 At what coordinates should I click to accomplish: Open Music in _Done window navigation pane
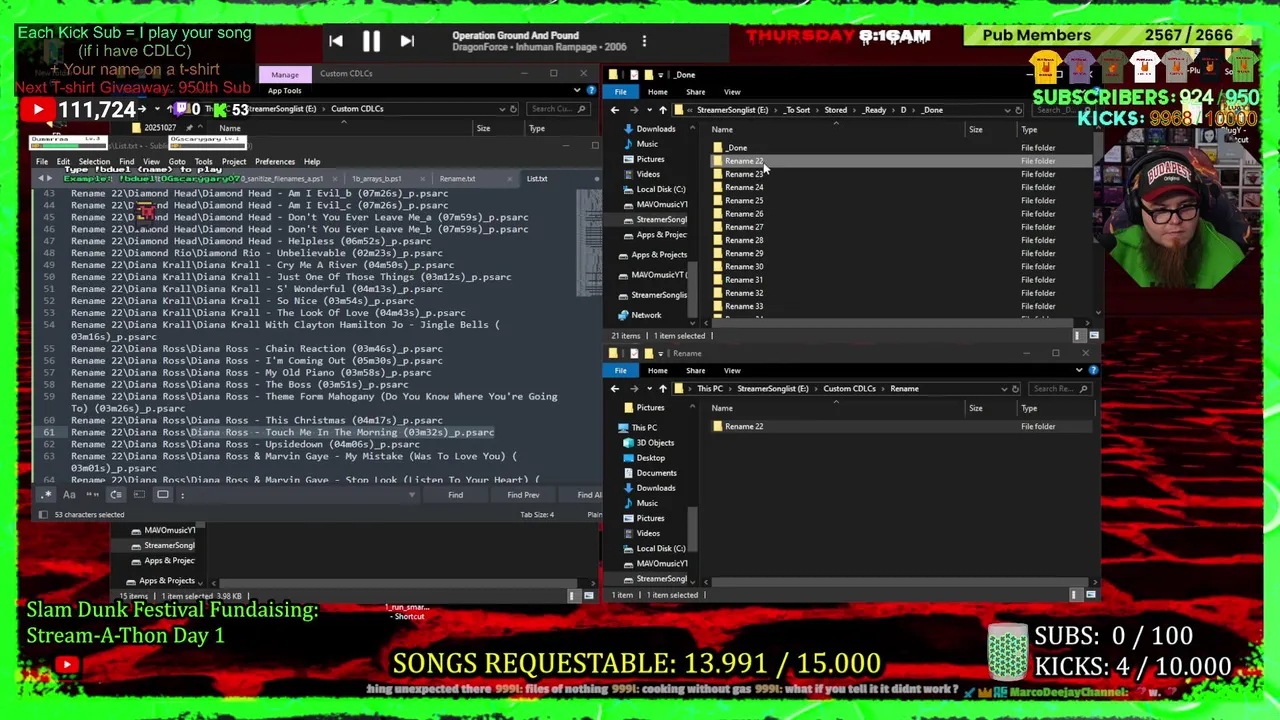(647, 144)
